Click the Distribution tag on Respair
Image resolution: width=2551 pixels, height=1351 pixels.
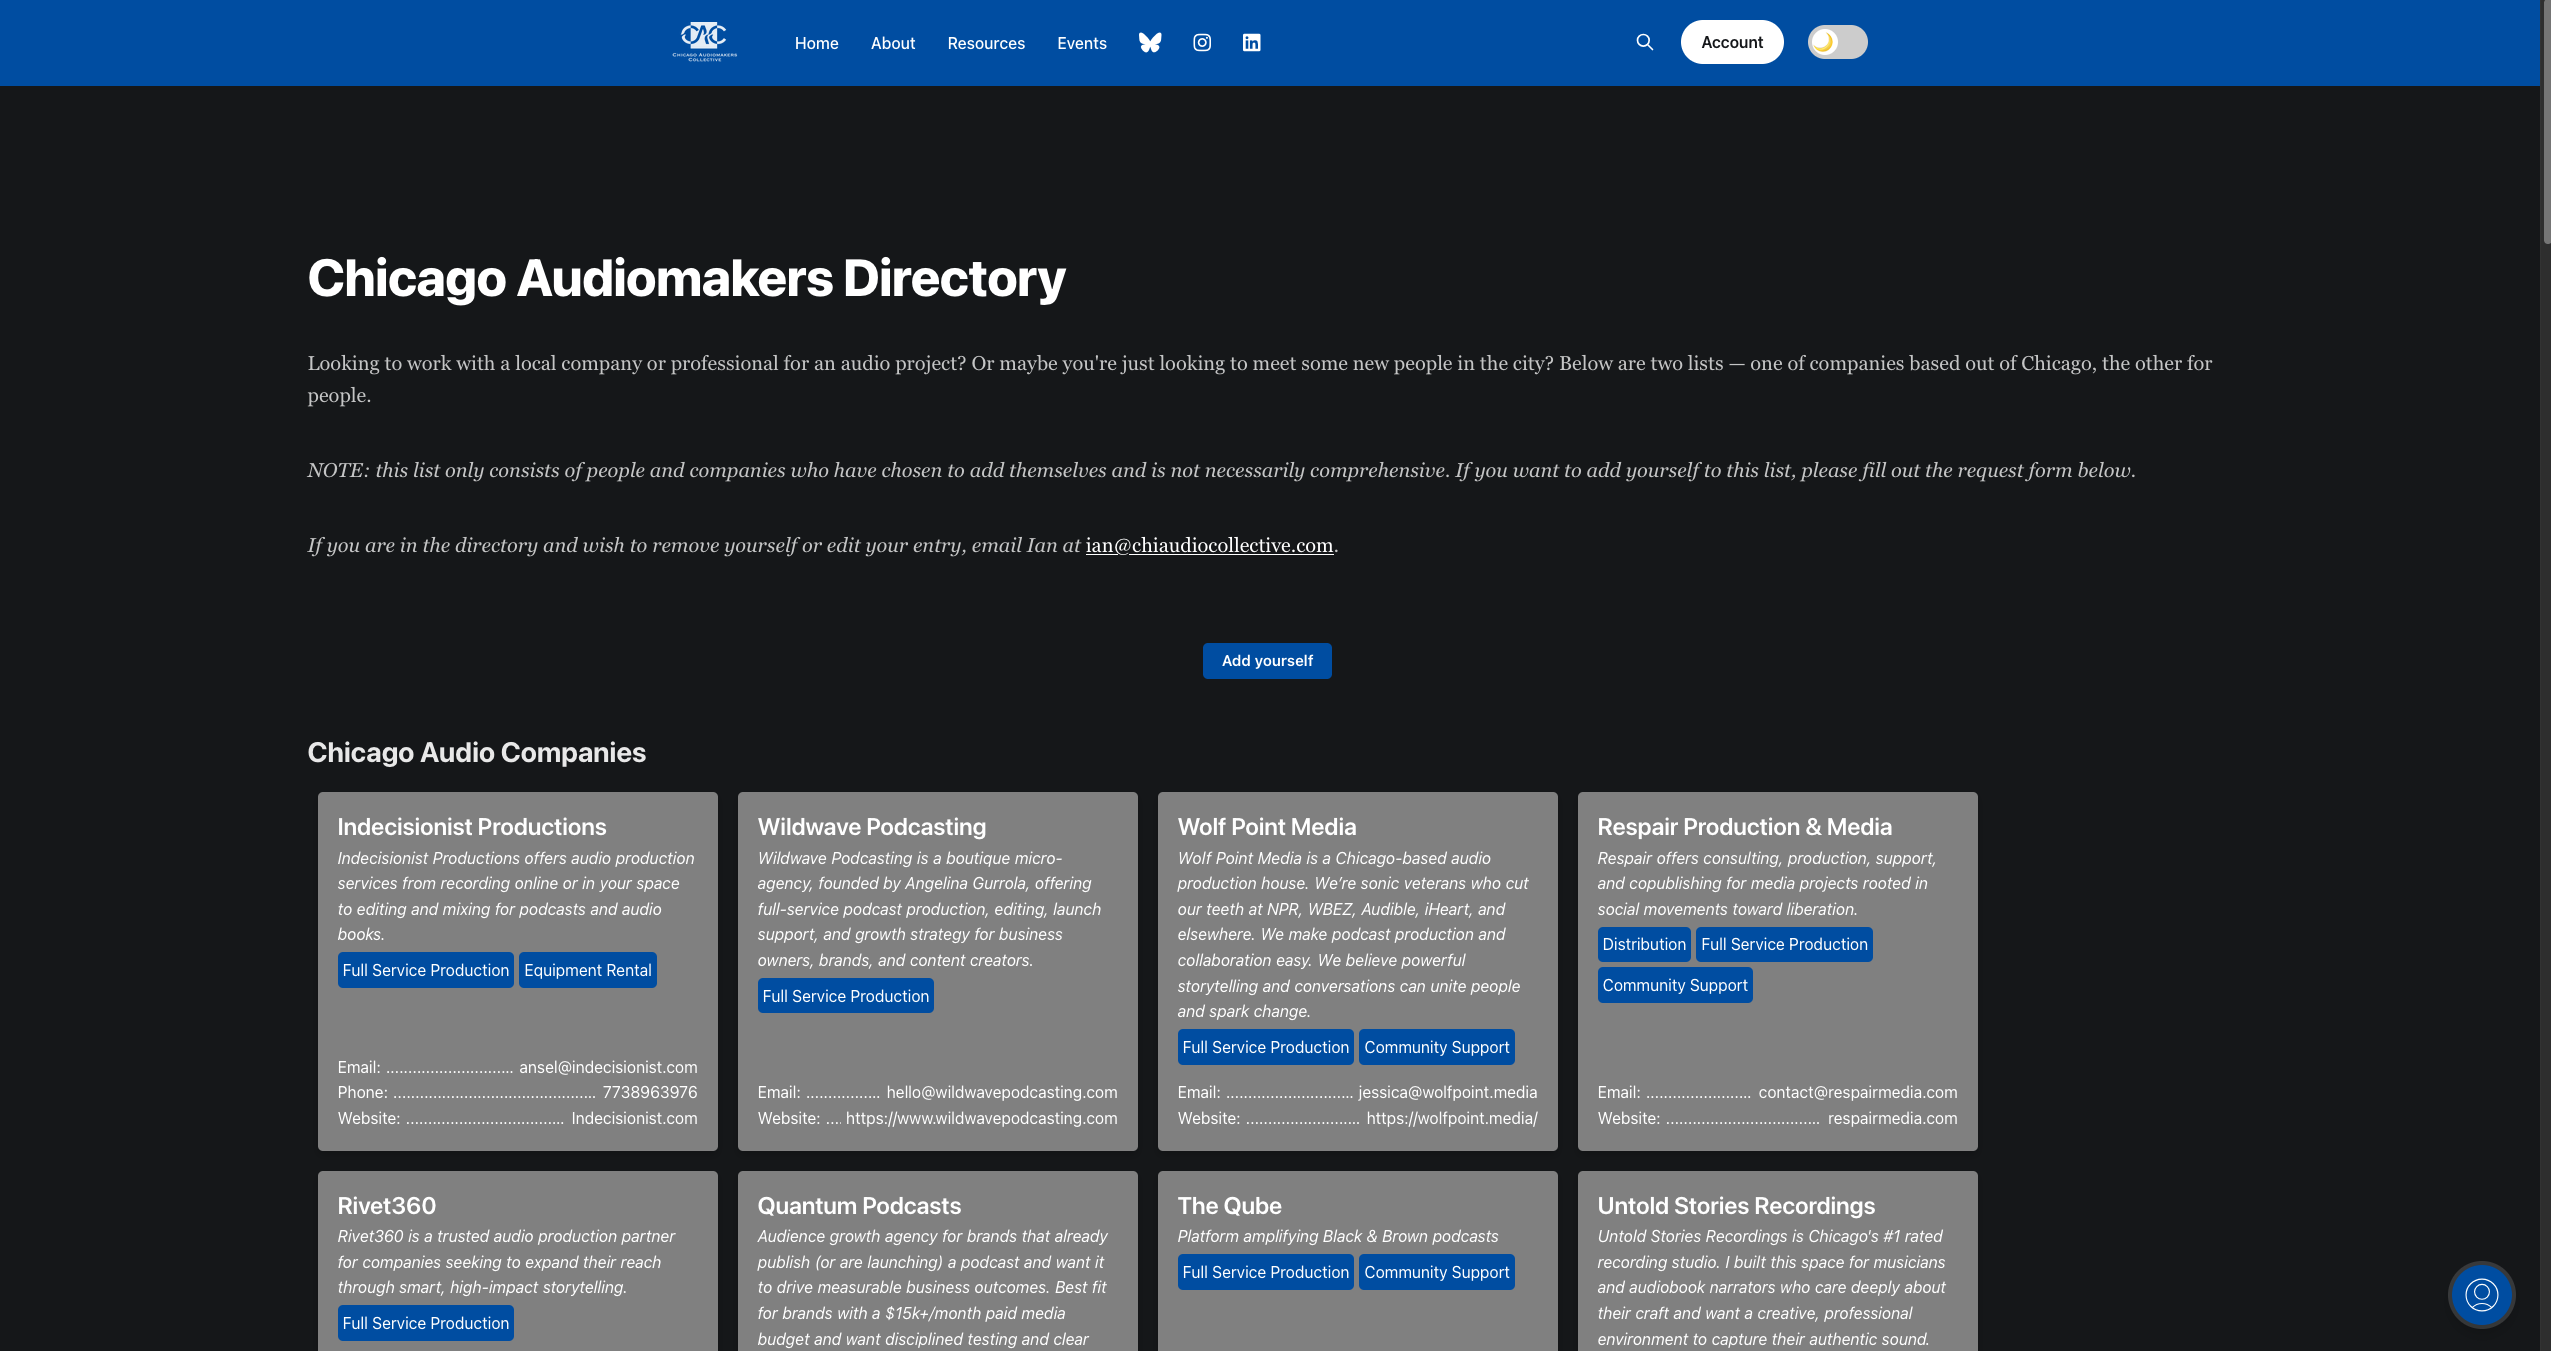(x=1644, y=944)
